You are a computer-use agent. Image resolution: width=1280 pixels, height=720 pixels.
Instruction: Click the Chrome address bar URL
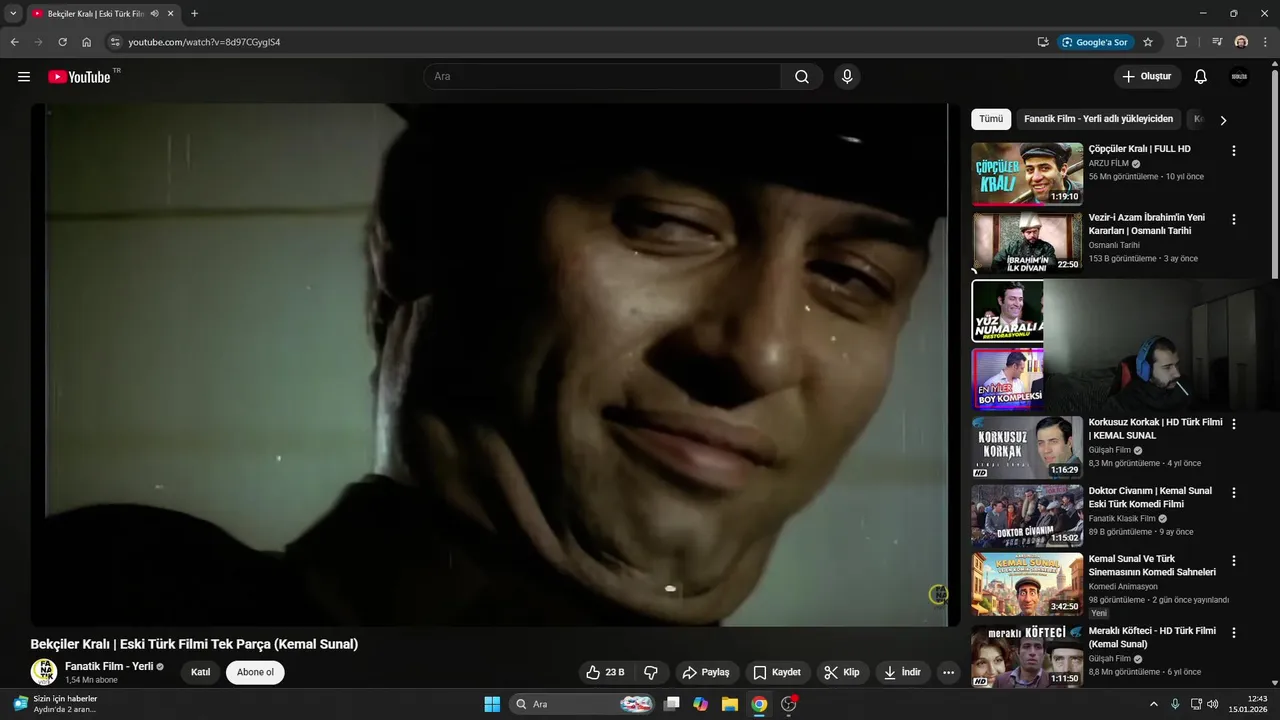pyautogui.click(x=204, y=42)
